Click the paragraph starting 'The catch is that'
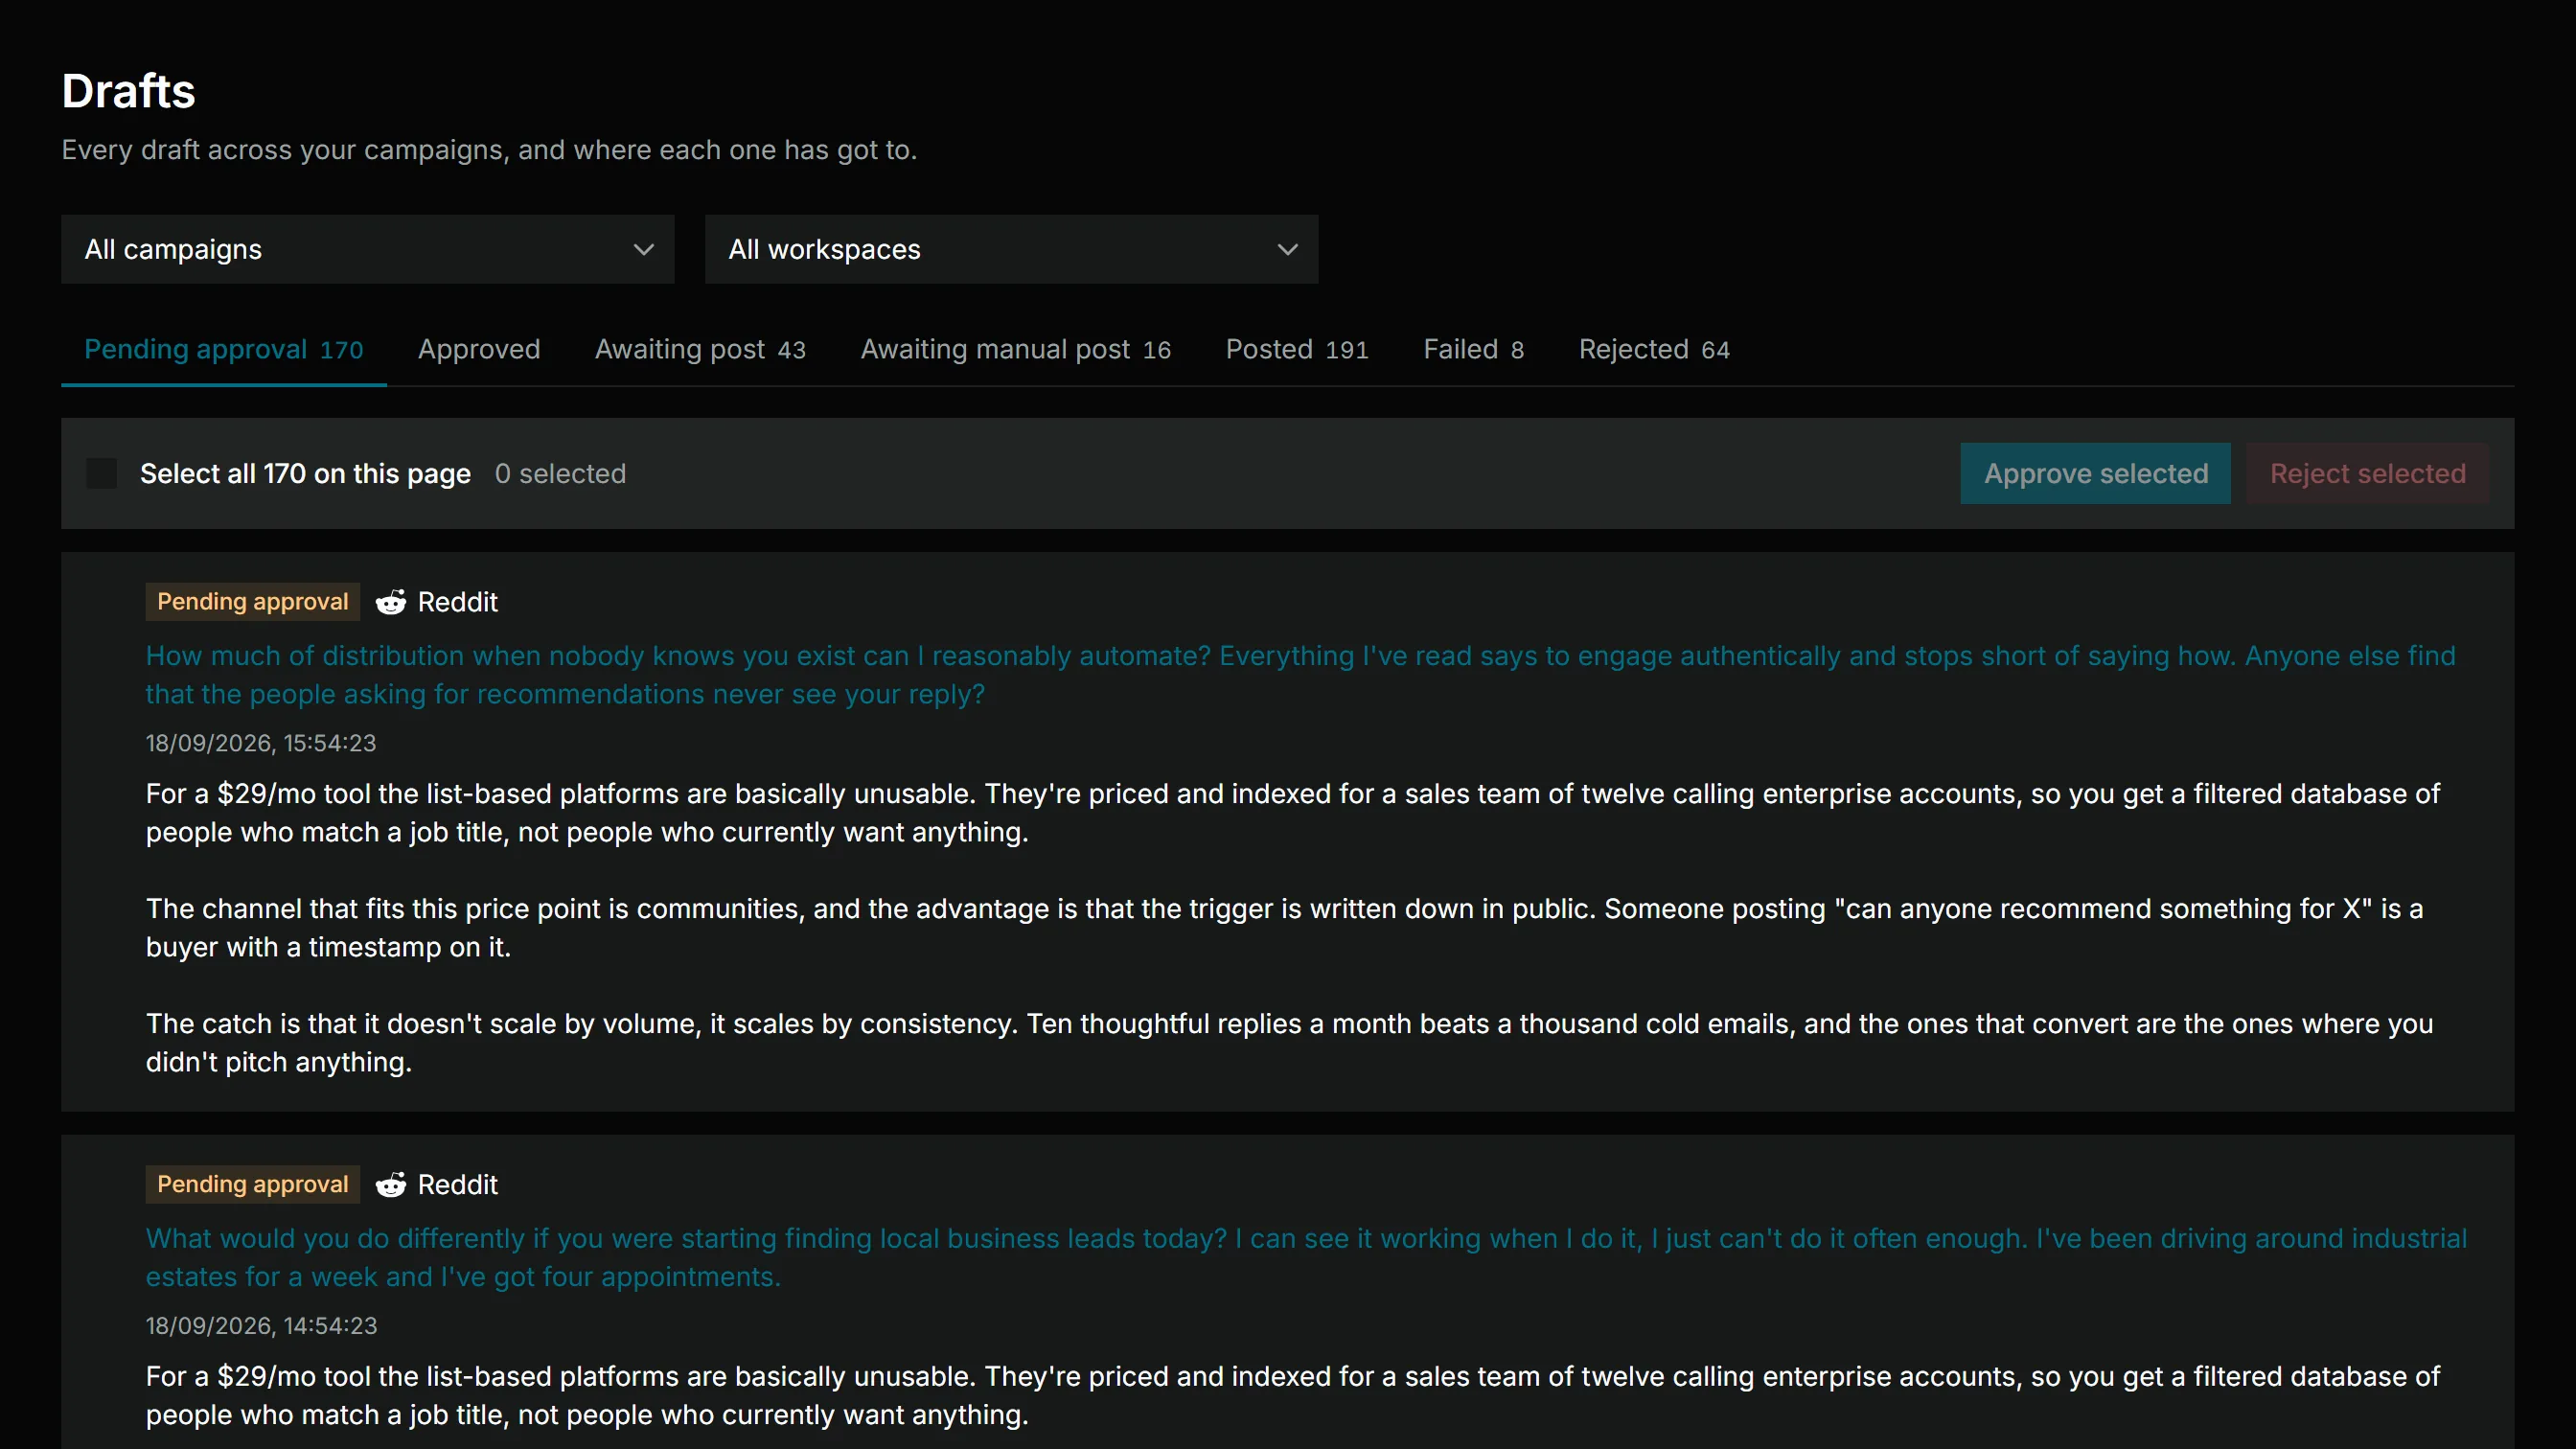This screenshot has height=1449, width=2576. pyautogui.click(x=1289, y=1042)
